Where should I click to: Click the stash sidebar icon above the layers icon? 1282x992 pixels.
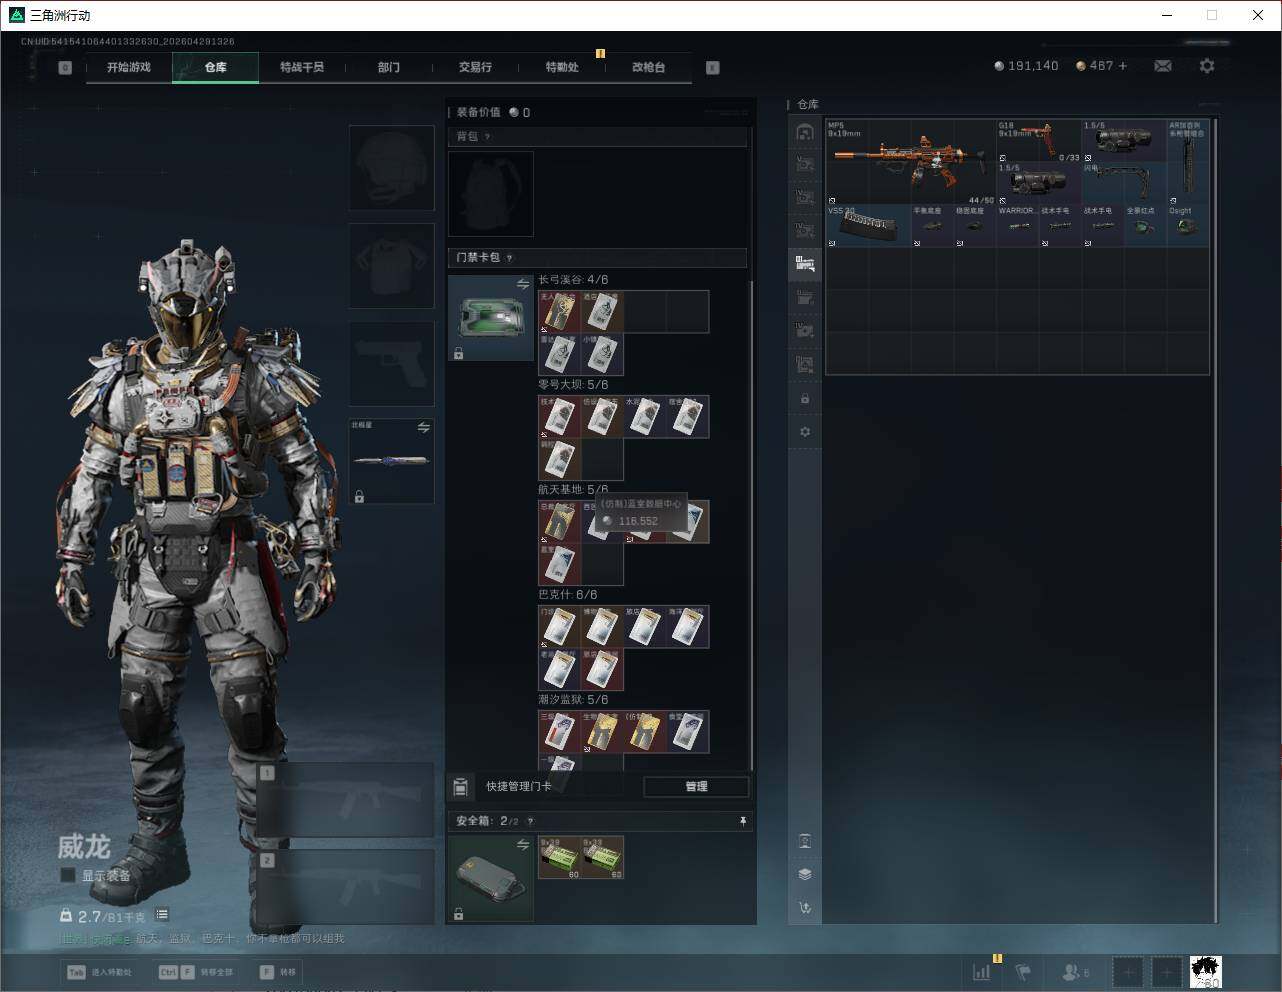coord(805,841)
